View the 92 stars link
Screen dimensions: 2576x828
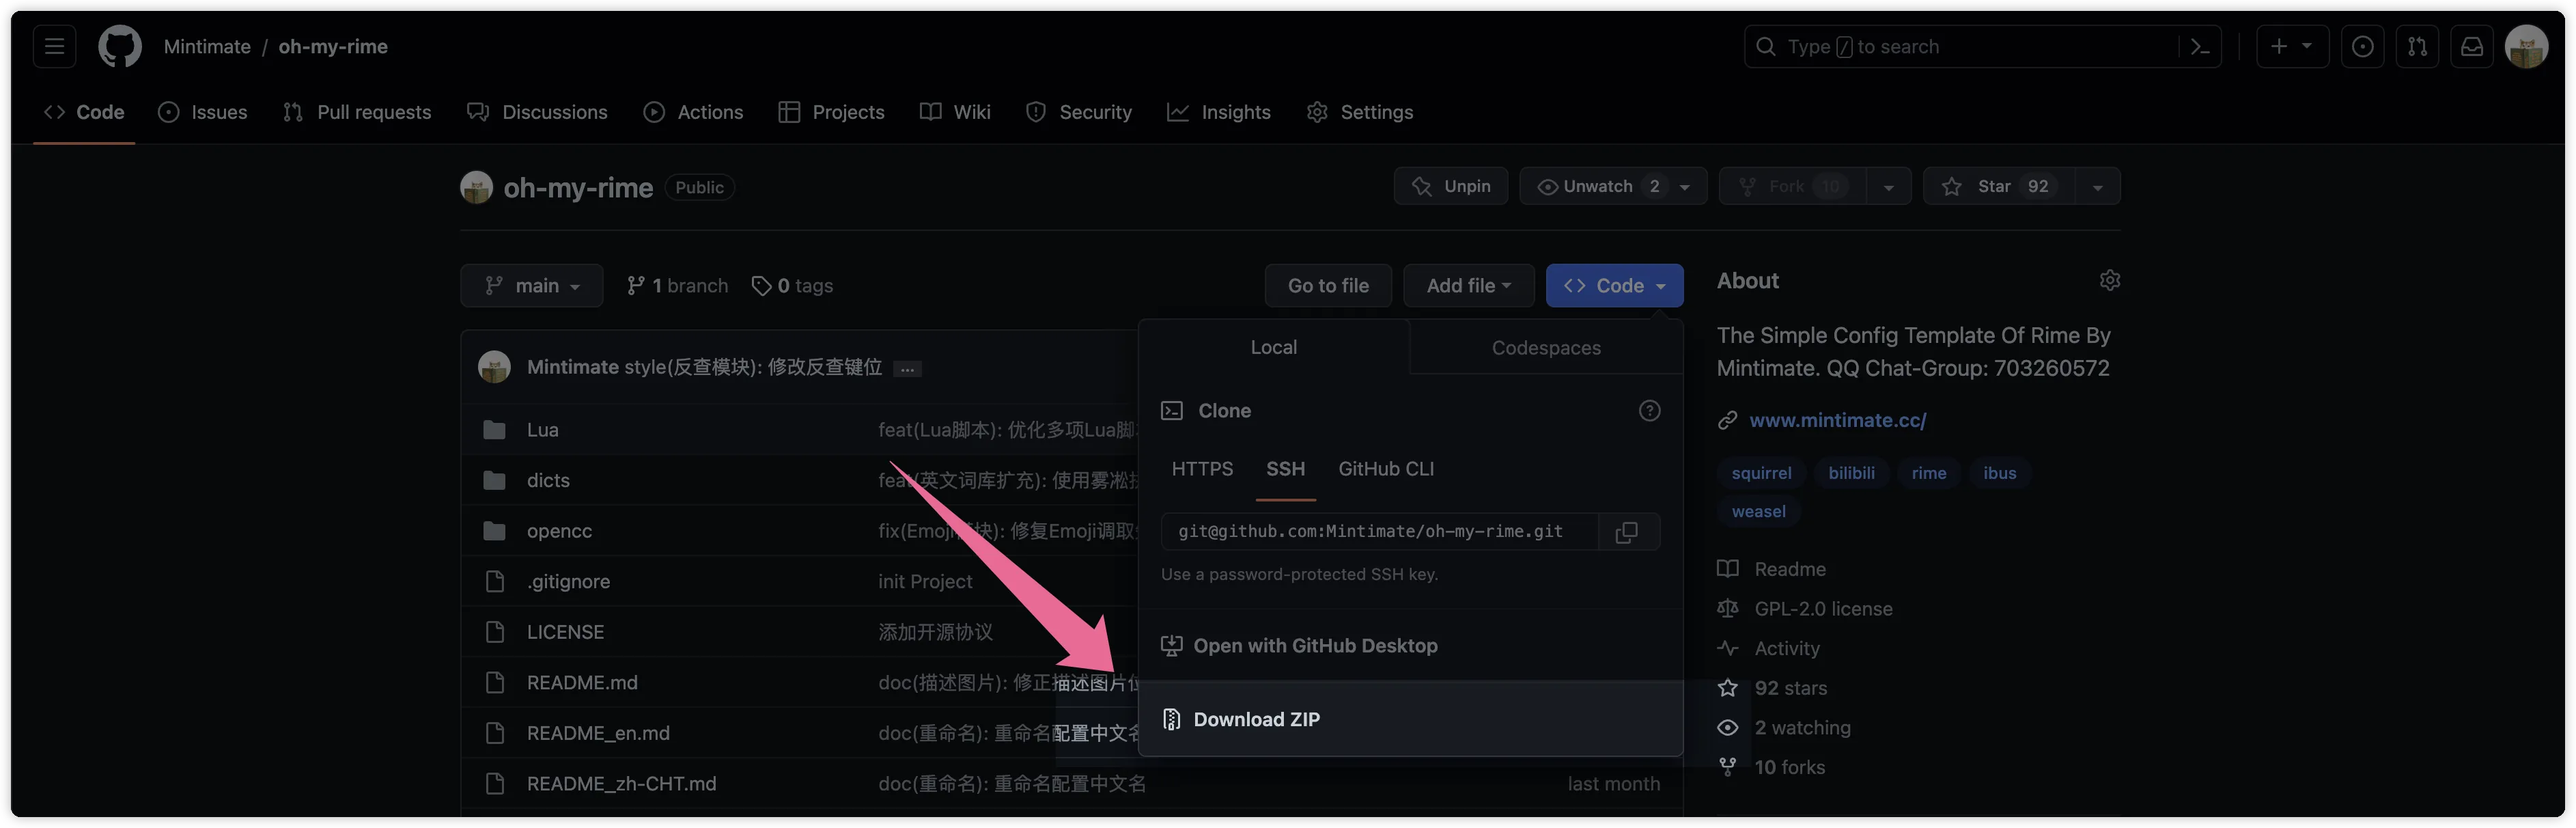[x=1771, y=688]
